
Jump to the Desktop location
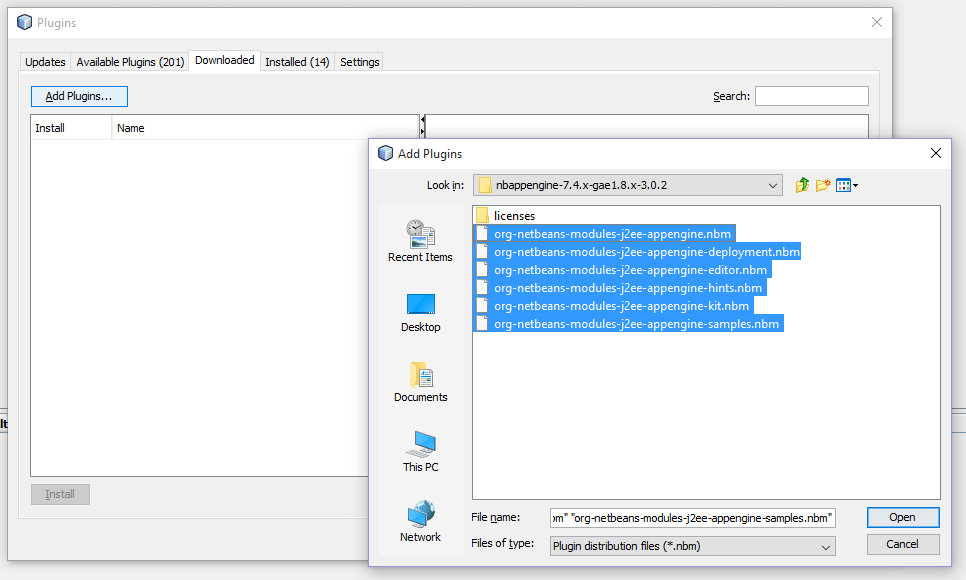click(420, 312)
